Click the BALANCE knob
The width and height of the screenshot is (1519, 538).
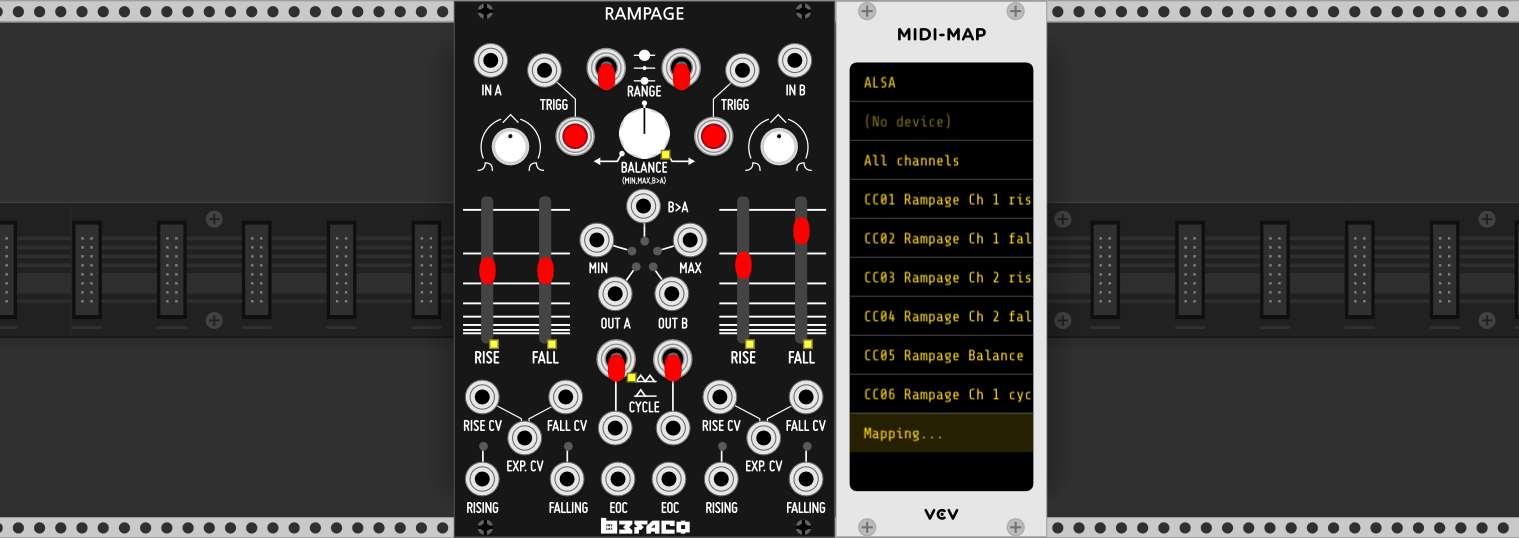[x=644, y=134]
